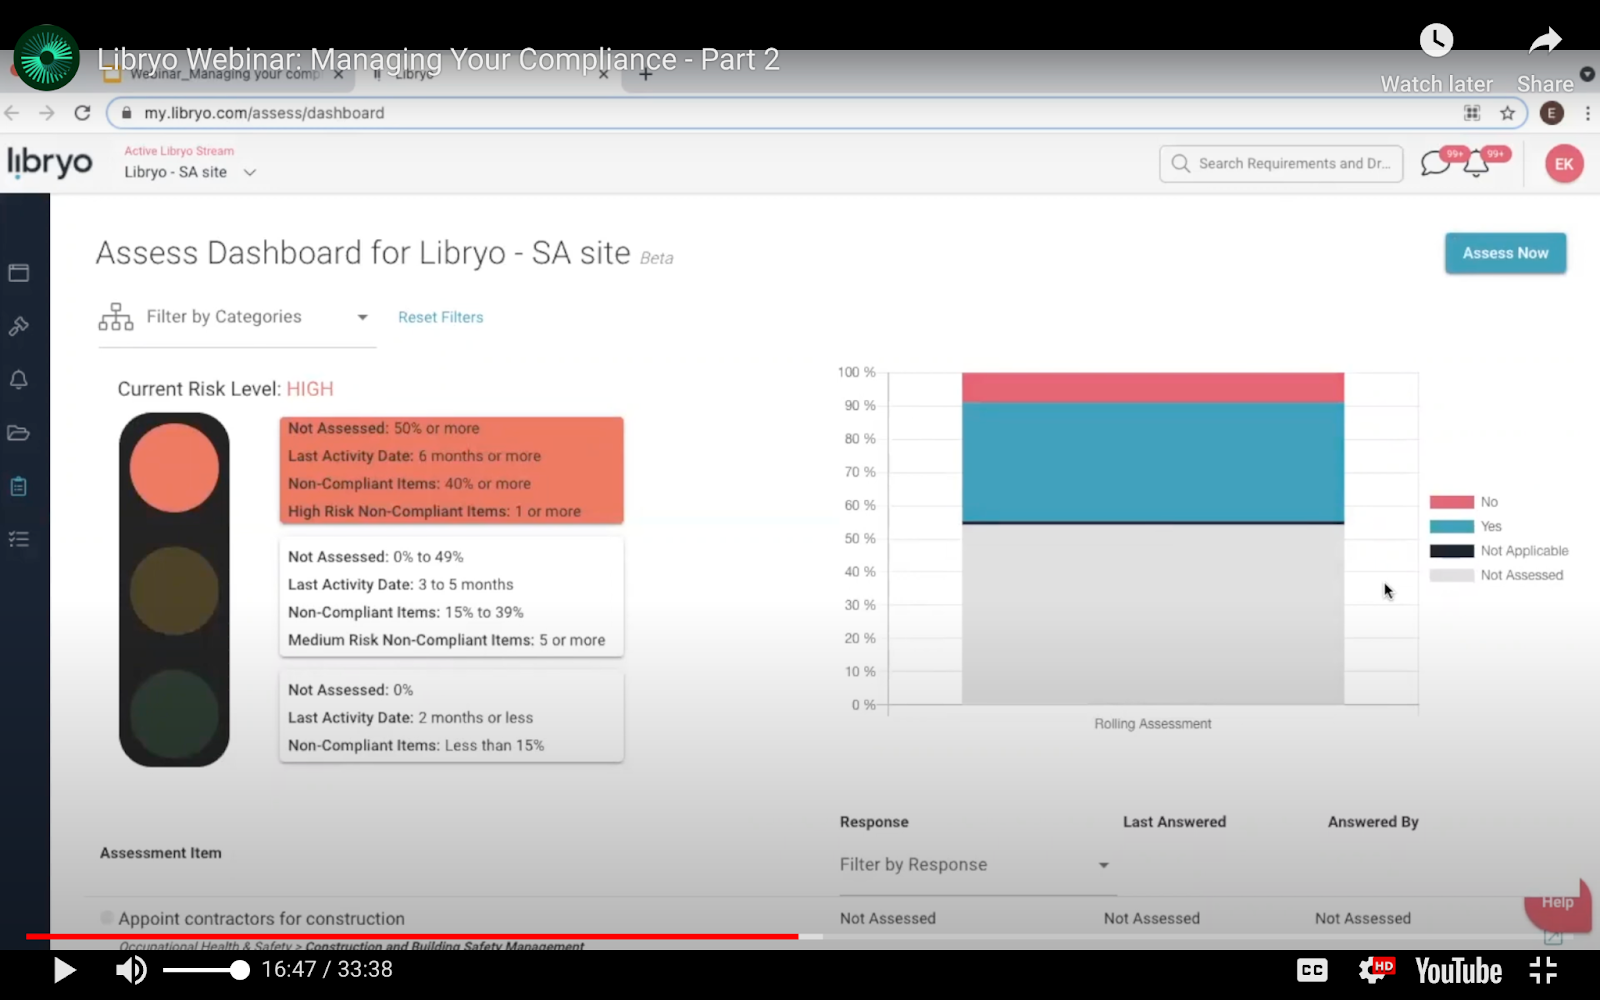1600x1000 pixels.
Task: Click the Watch later clock icon
Action: pyautogui.click(x=1436, y=40)
